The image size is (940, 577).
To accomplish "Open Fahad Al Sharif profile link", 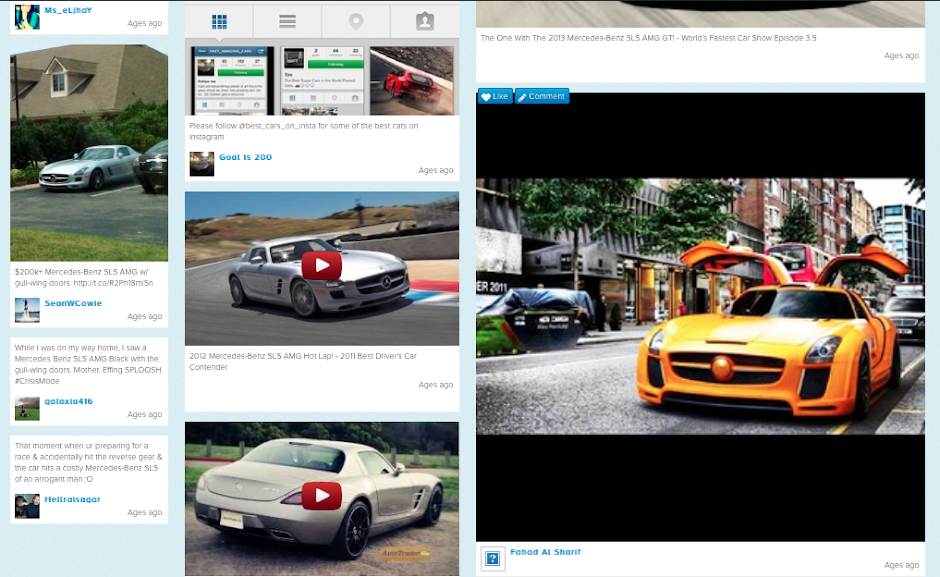I will click(546, 552).
